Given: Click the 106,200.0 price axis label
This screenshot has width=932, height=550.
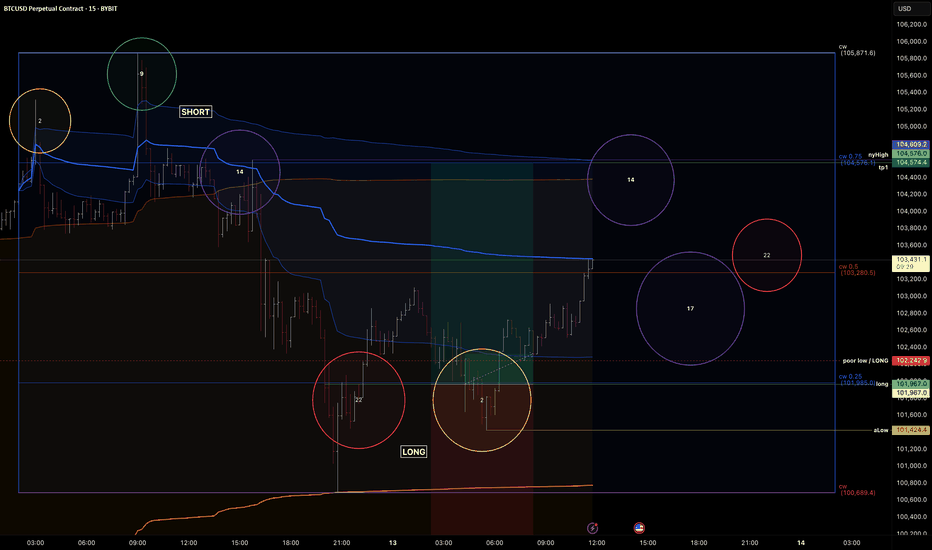Looking at the screenshot, I should pyautogui.click(x=911, y=24).
